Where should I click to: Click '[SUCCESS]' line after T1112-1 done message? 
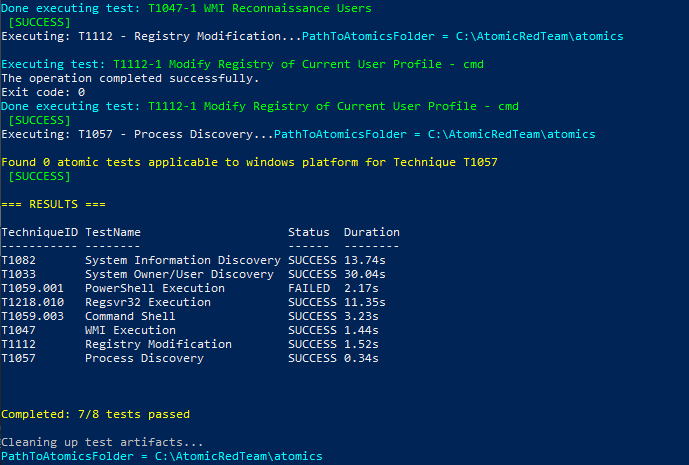[40, 120]
